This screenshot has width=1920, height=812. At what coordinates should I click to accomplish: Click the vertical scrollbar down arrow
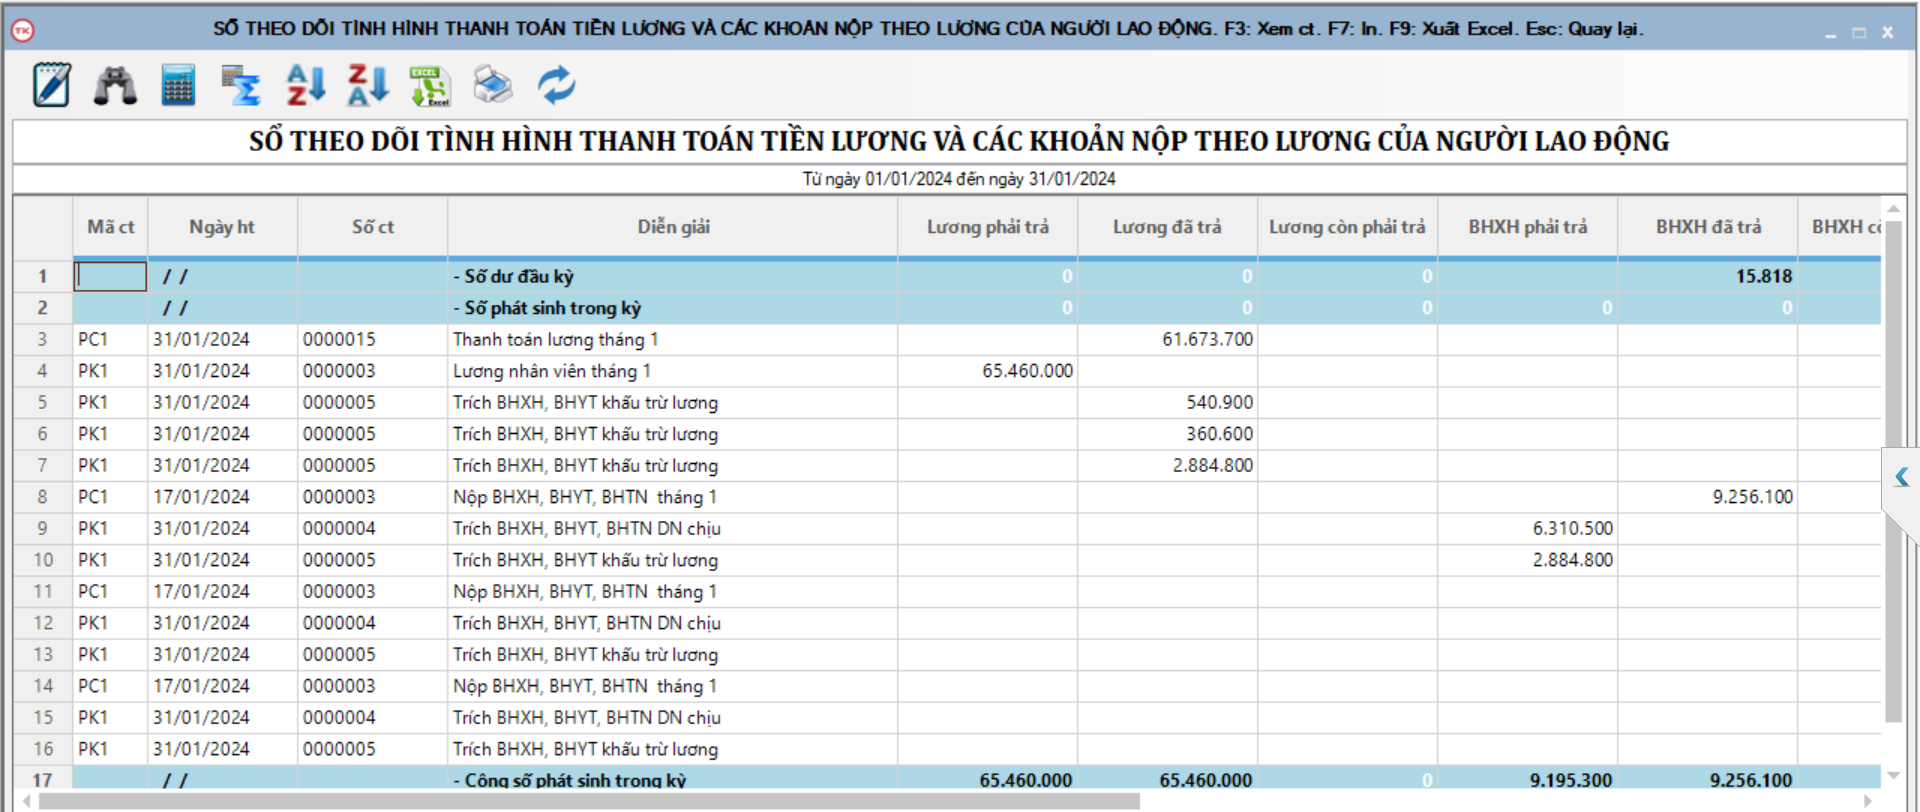tap(1892, 775)
